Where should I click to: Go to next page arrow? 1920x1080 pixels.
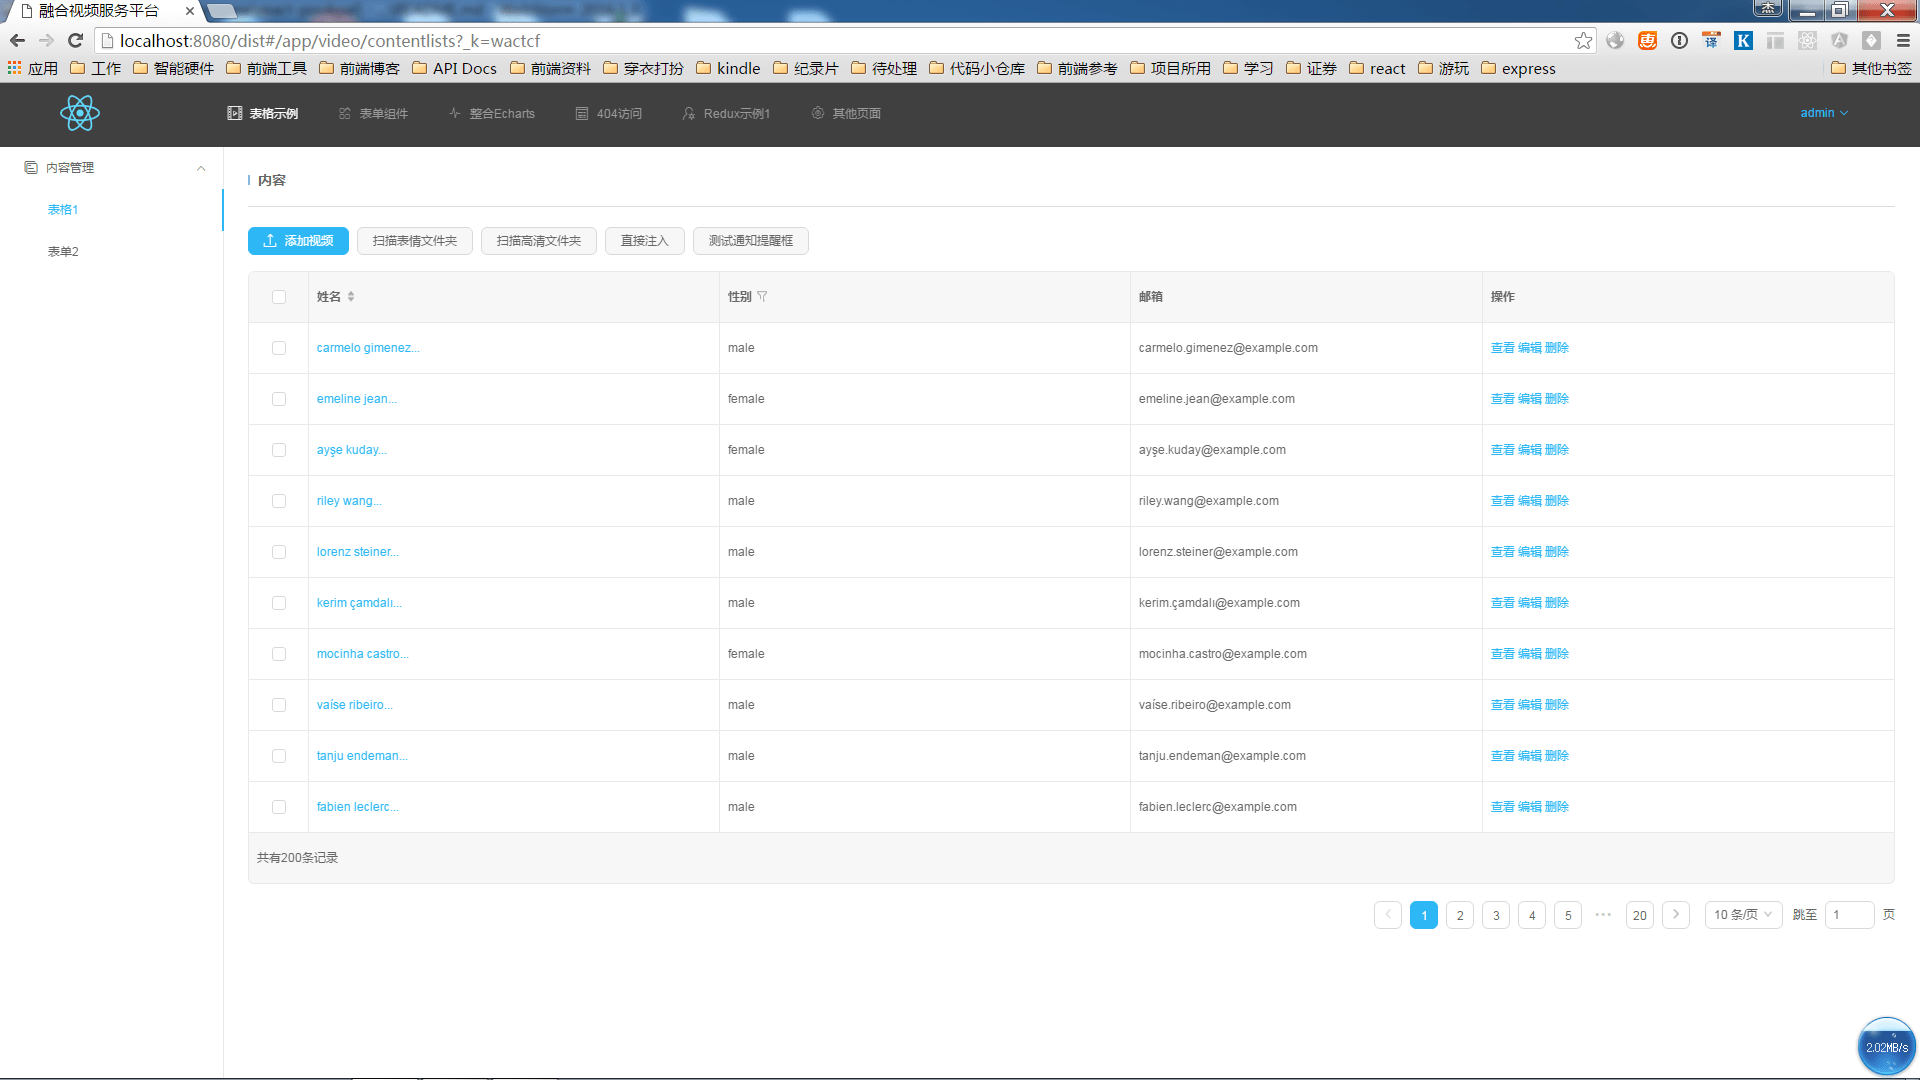(x=1676, y=915)
